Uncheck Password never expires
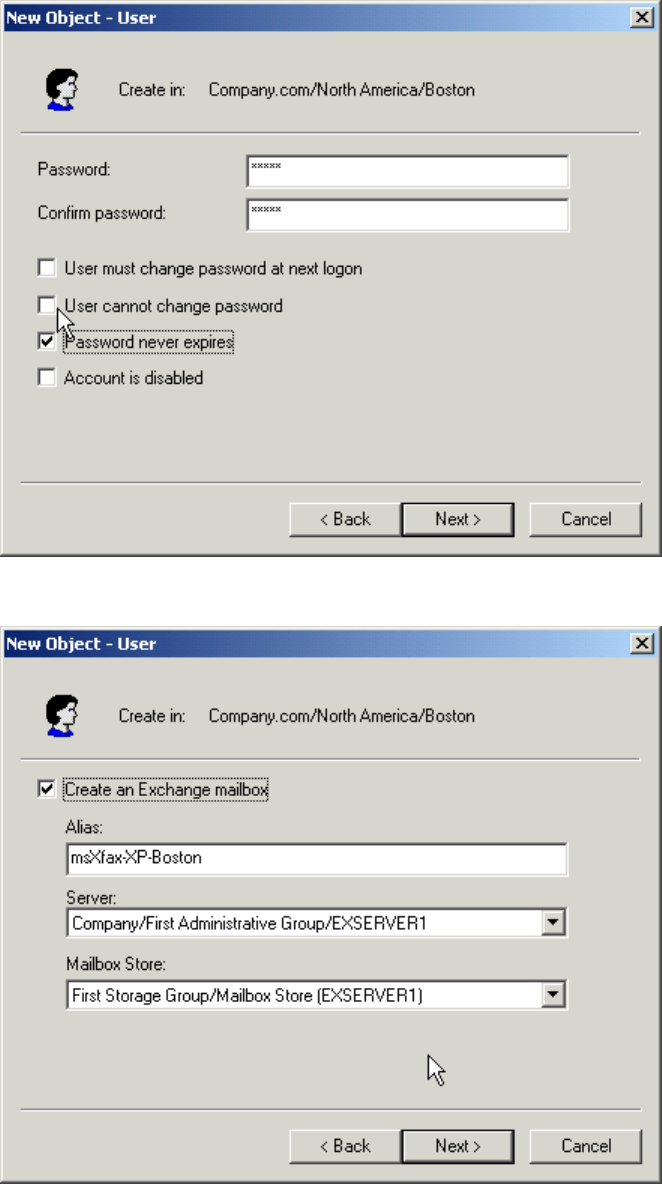Image resolution: width=662 pixels, height=1184 pixels. tap(46, 342)
